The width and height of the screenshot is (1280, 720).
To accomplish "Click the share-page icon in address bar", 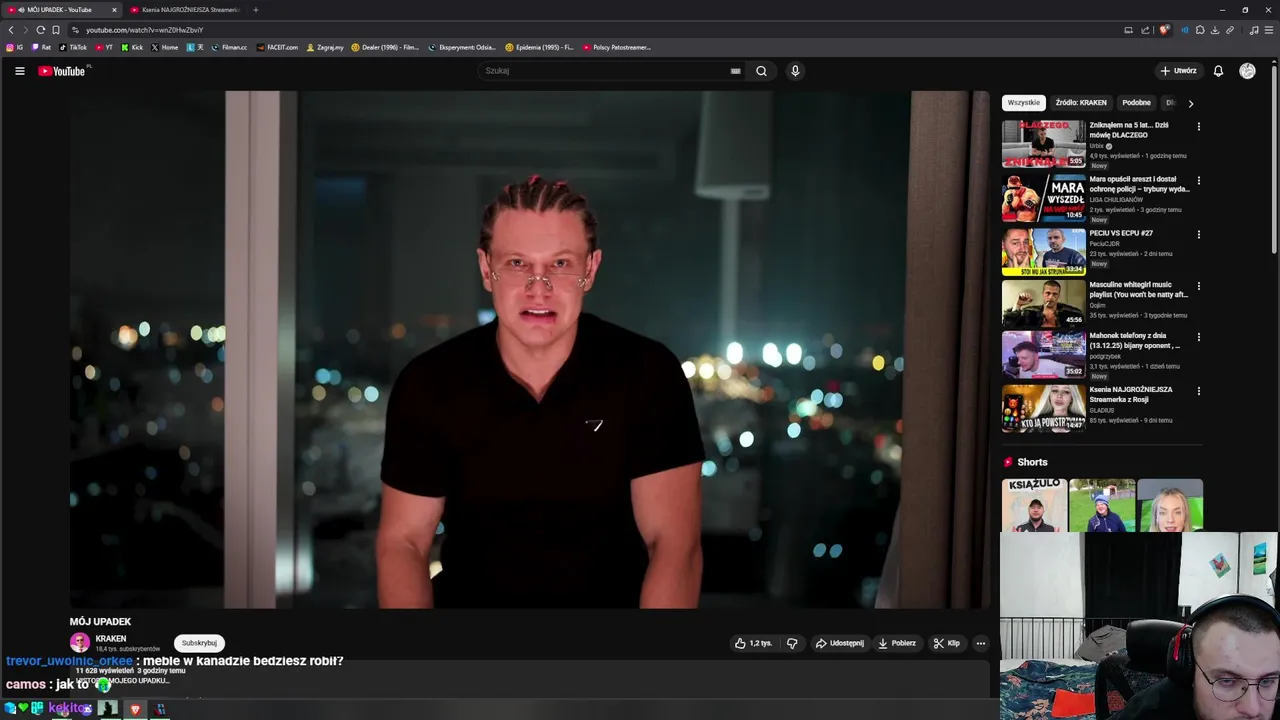I will coord(1145,30).
